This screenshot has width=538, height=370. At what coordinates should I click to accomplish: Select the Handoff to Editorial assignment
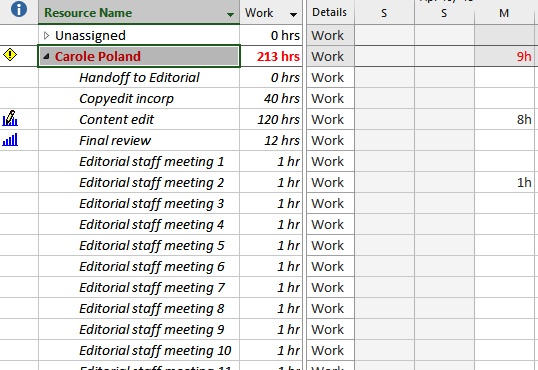(x=139, y=78)
